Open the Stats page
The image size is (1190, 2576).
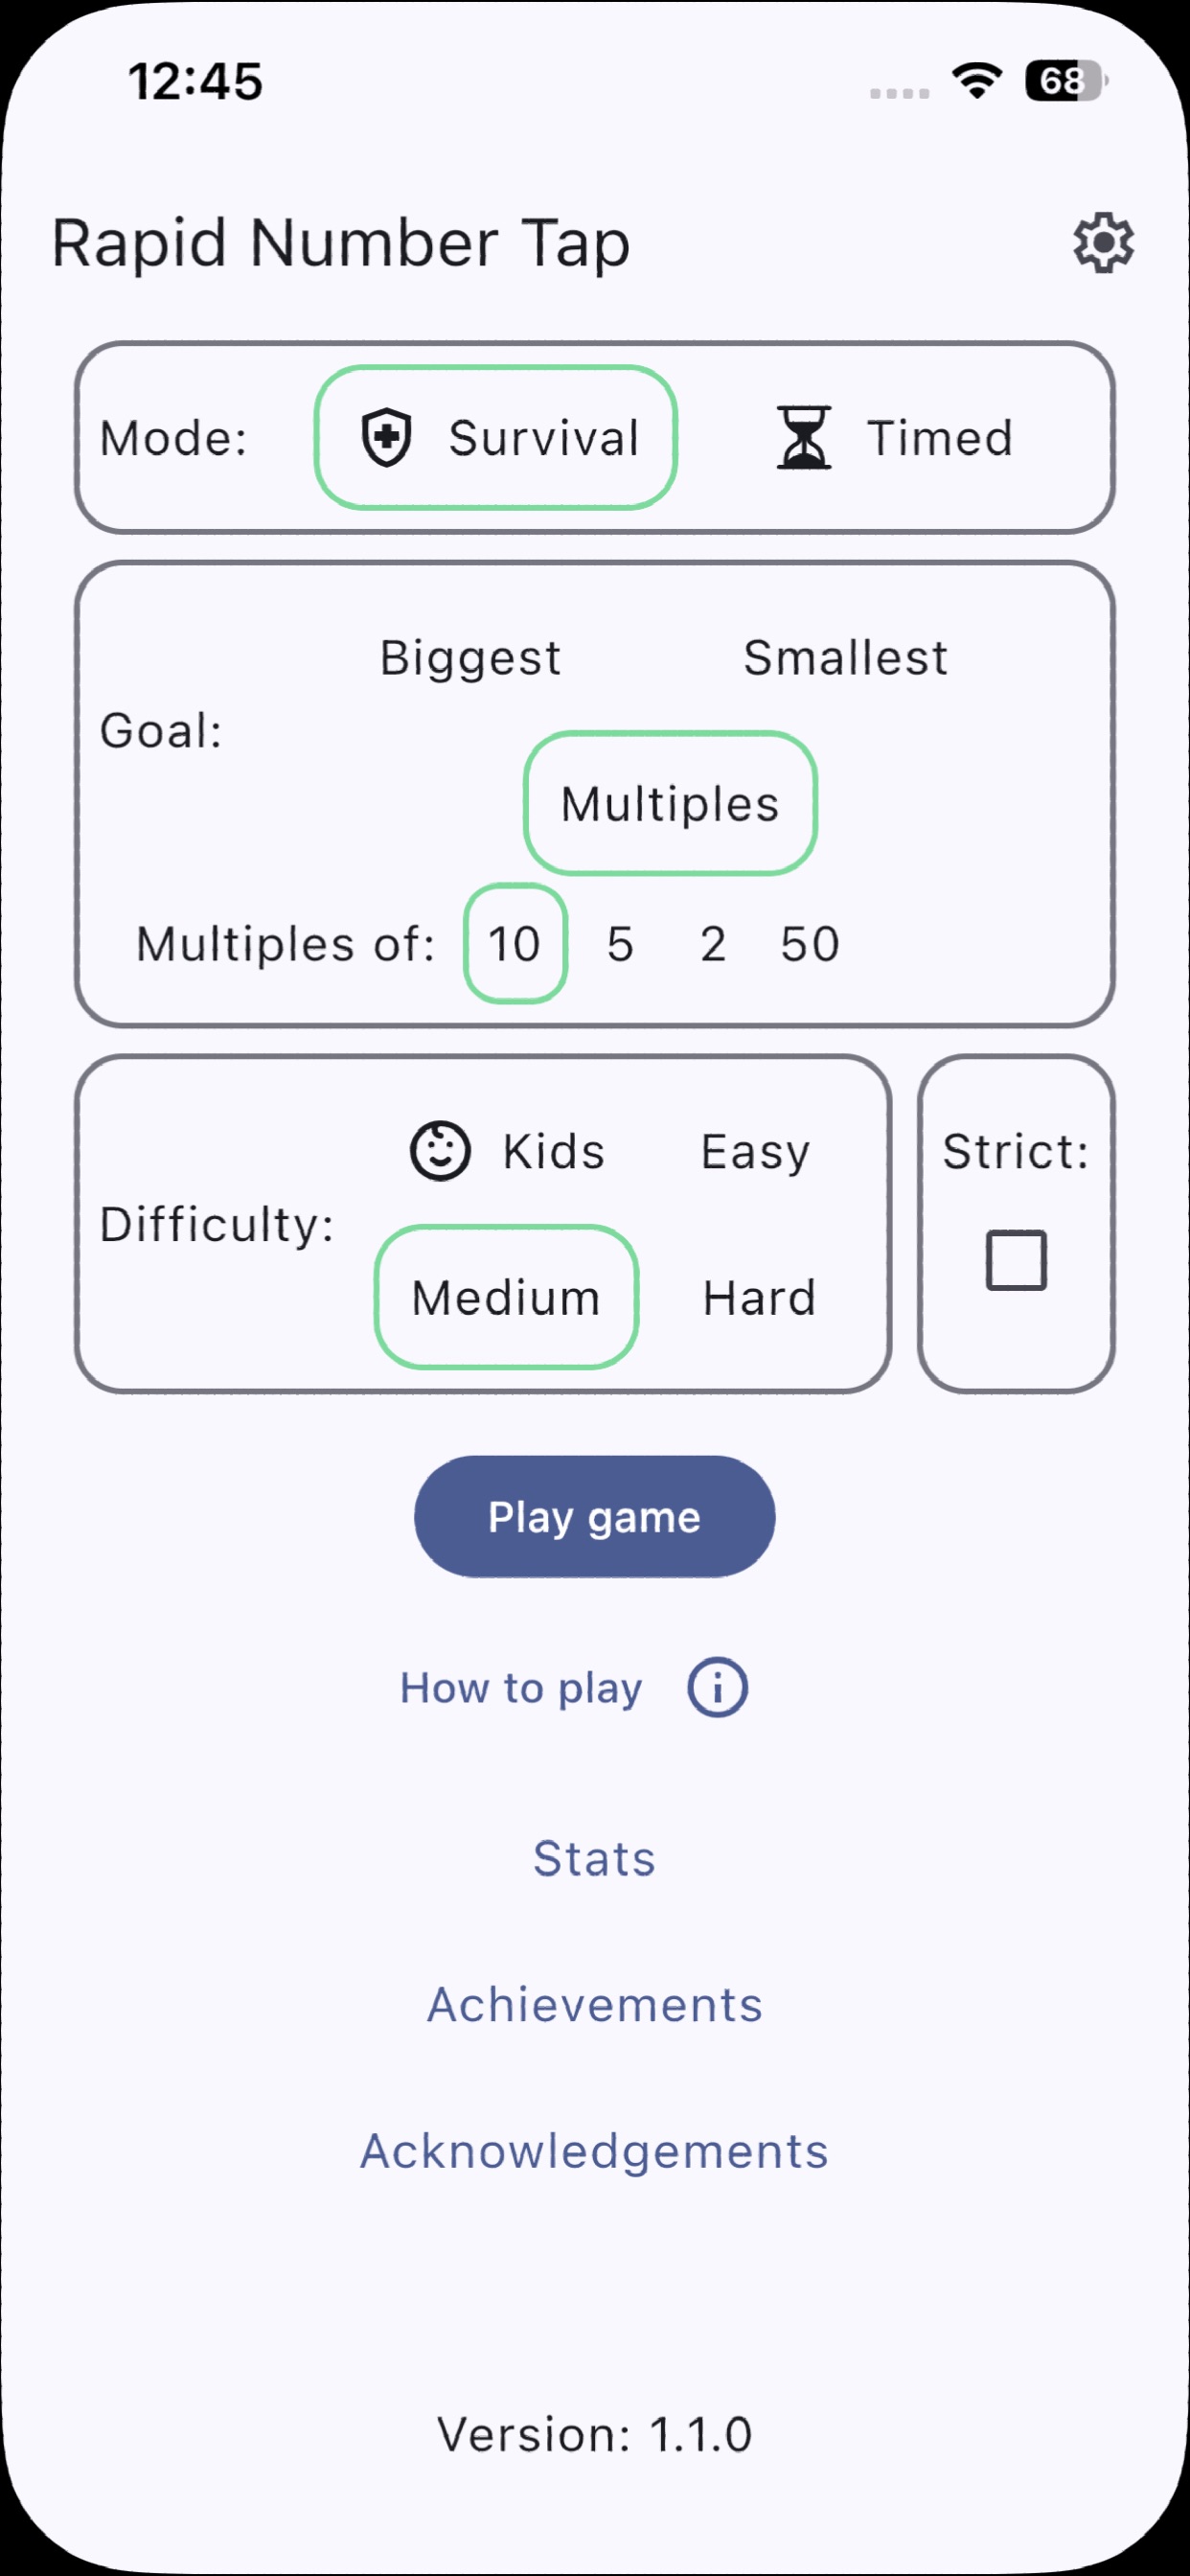pyautogui.click(x=594, y=1858)
